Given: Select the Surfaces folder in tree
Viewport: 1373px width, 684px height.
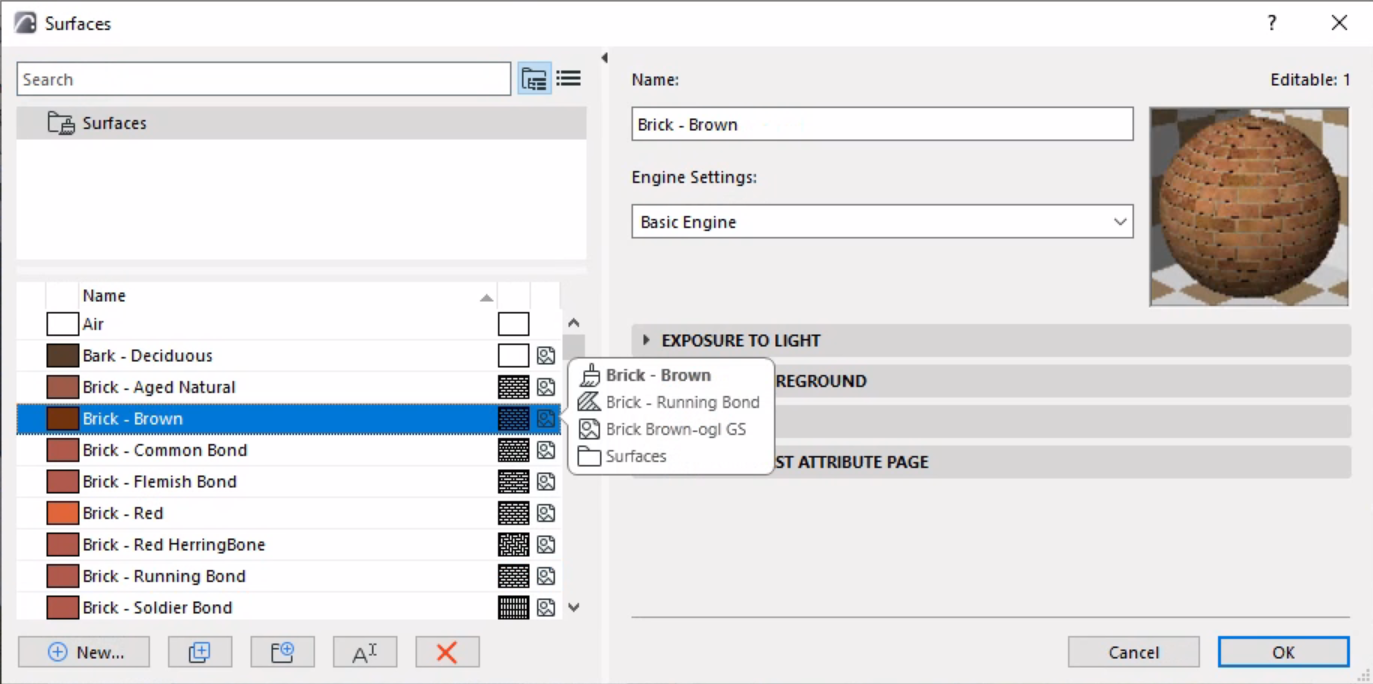Looking at the screenshot, I should [x=301, y=123].
